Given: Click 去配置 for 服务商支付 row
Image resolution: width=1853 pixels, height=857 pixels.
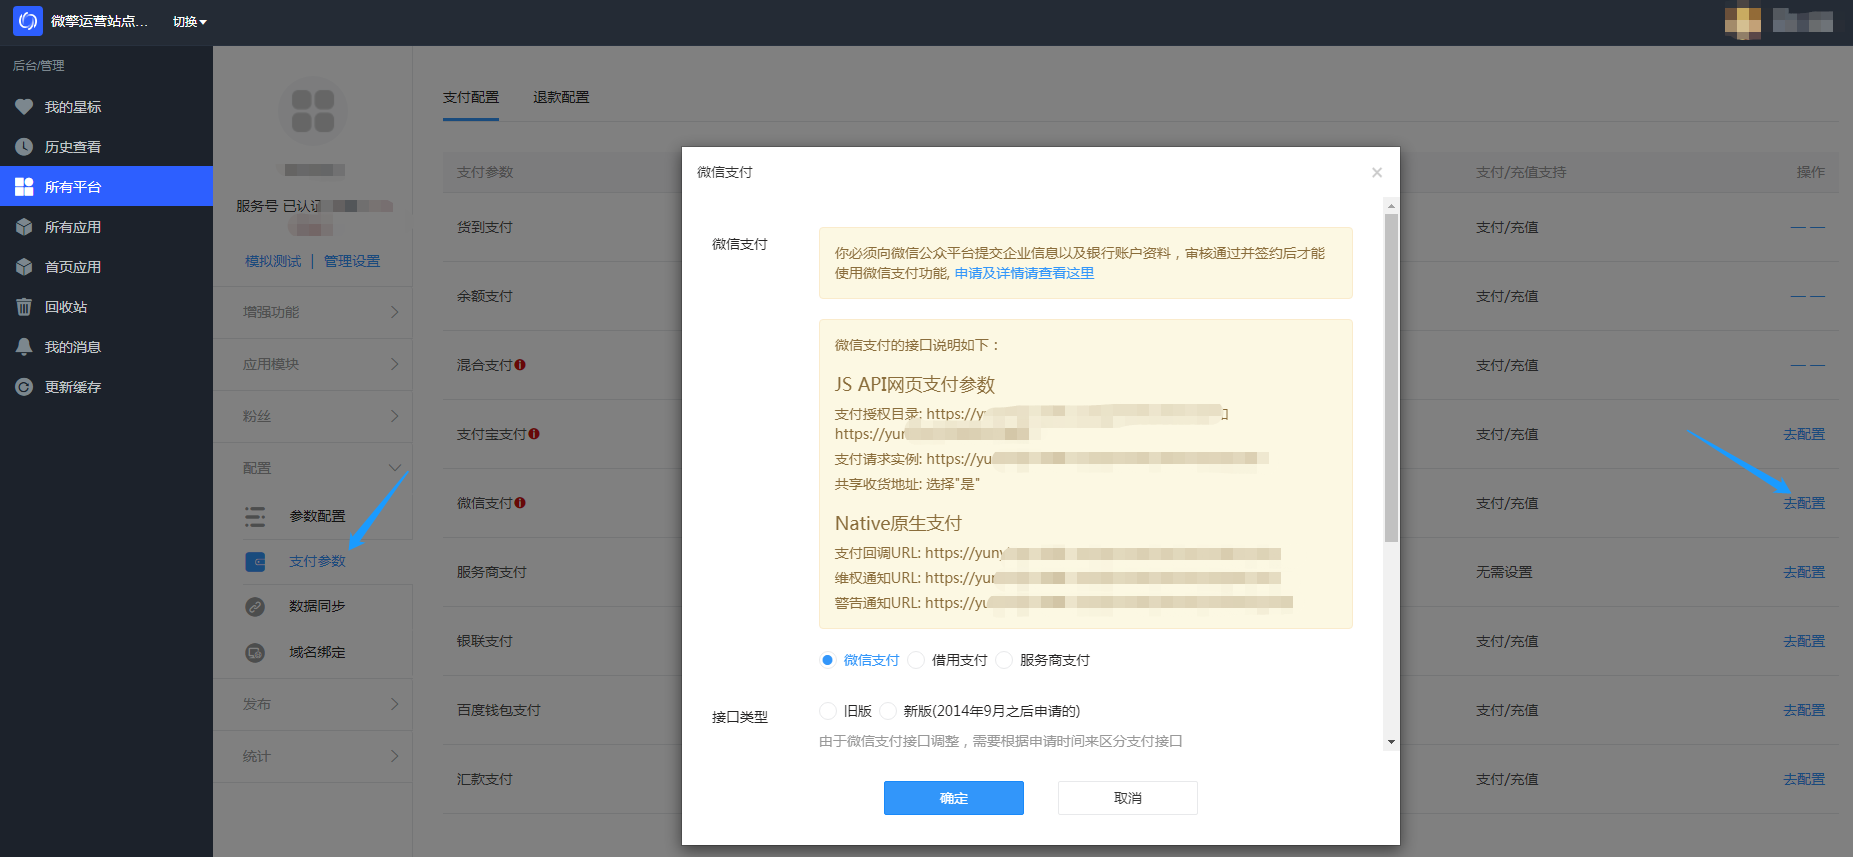Looking at the screenshot, I should [1804, 572].
